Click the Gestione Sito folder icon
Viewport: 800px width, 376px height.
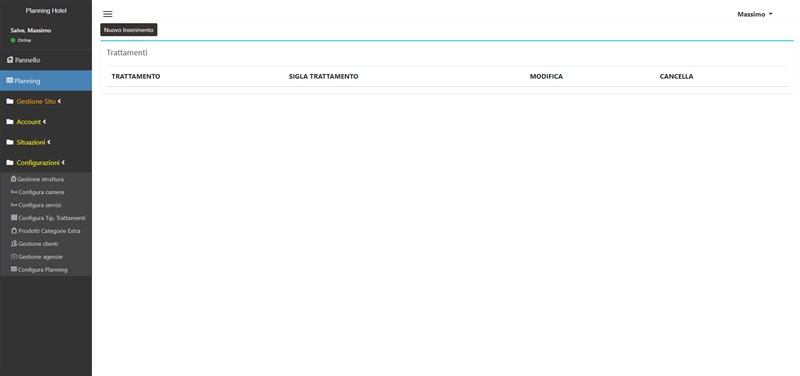(x=10, y=102)
